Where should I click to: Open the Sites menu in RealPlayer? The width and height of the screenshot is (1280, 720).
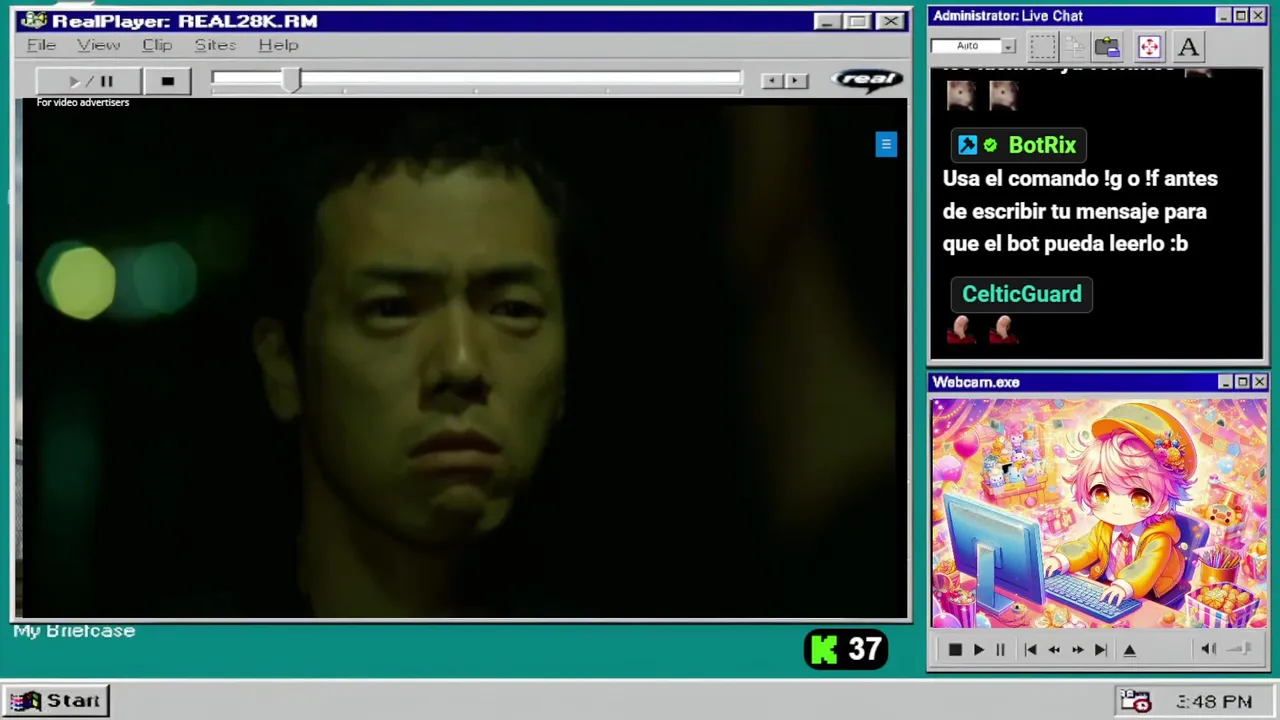pos(215,45)
